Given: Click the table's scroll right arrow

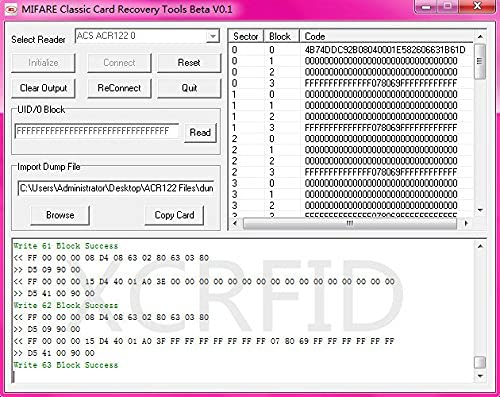Looking at the screenshot, I should (x=466, y=223).
